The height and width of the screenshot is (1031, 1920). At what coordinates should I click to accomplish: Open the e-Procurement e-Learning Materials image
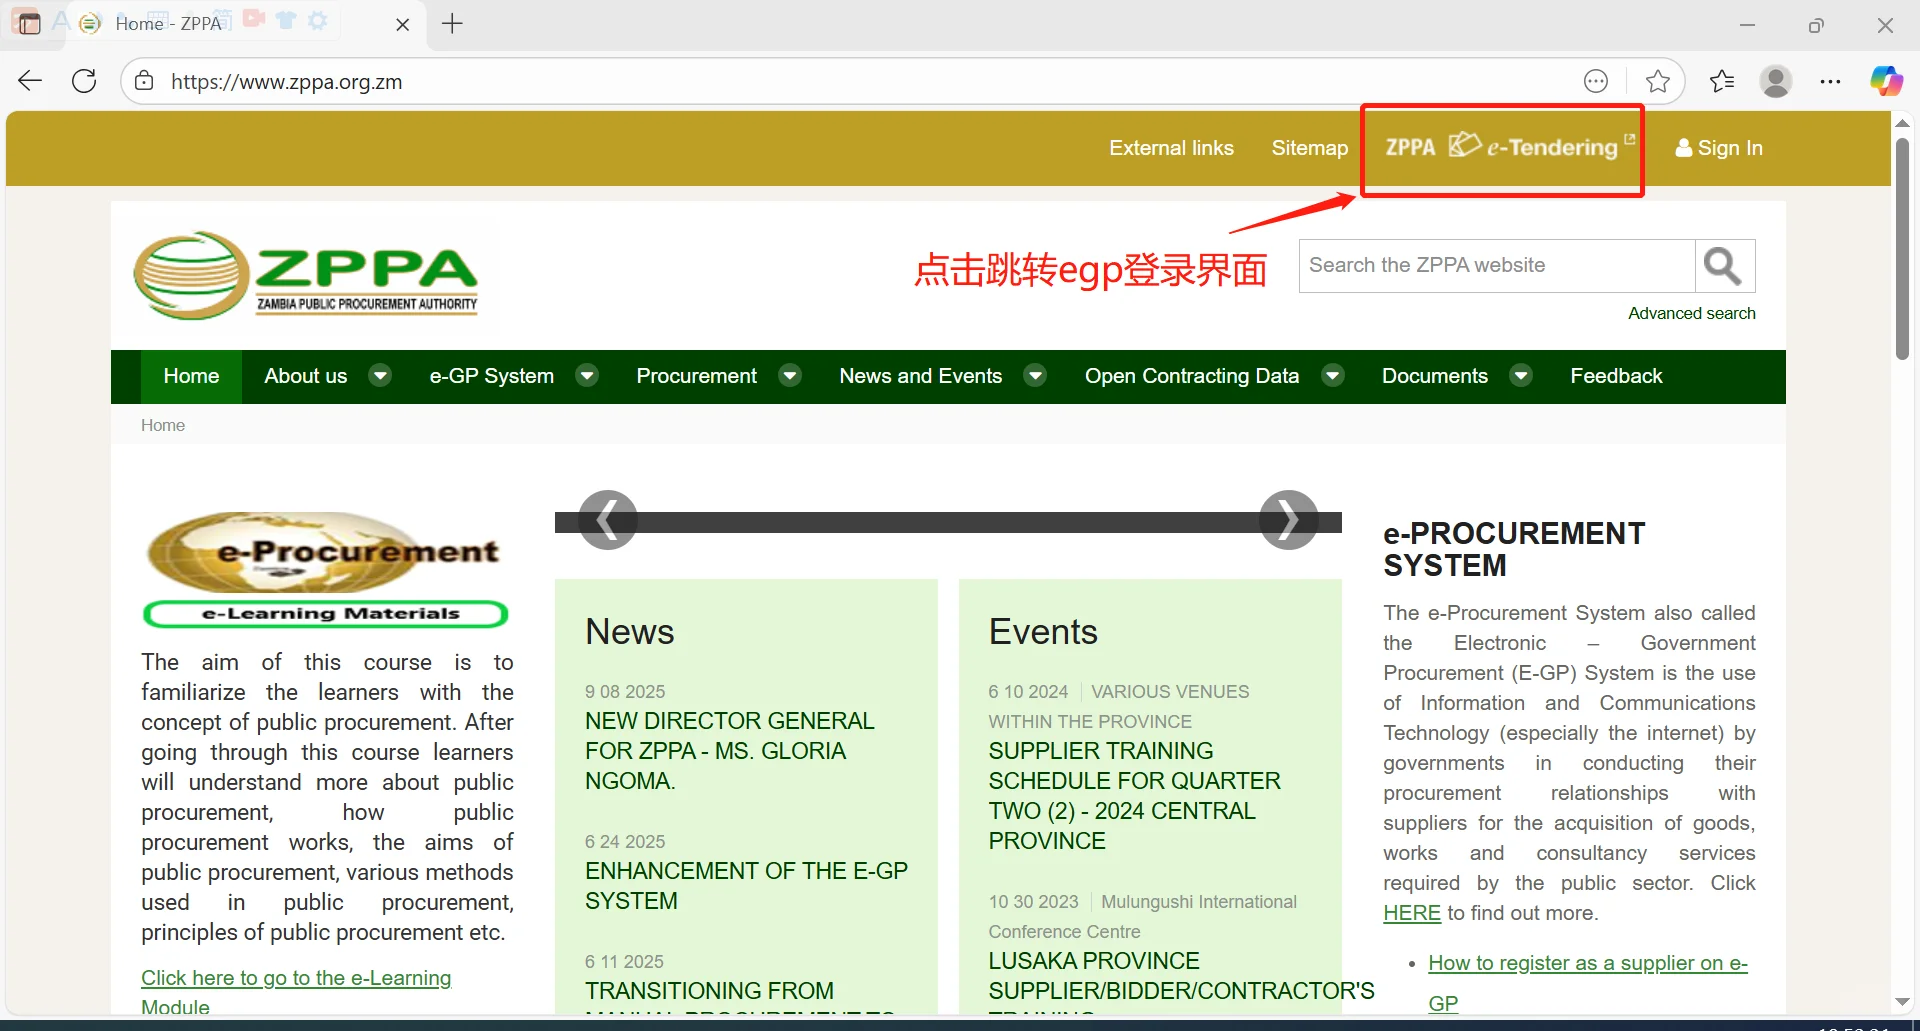pos(326,570)
